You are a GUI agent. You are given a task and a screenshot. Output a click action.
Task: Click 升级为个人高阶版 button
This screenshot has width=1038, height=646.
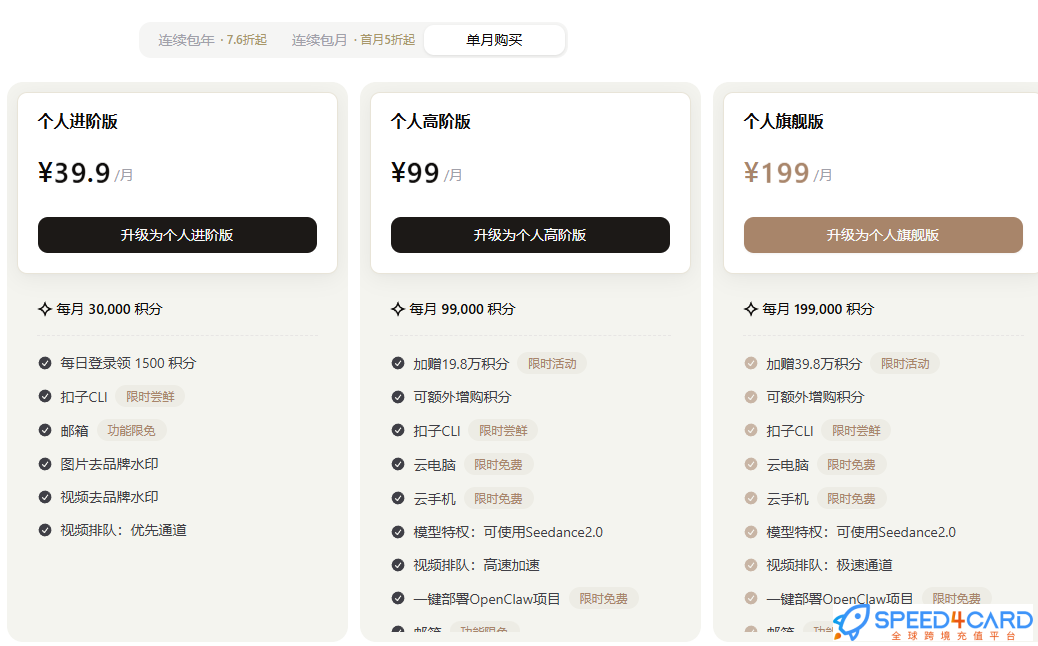pos(530,235)
